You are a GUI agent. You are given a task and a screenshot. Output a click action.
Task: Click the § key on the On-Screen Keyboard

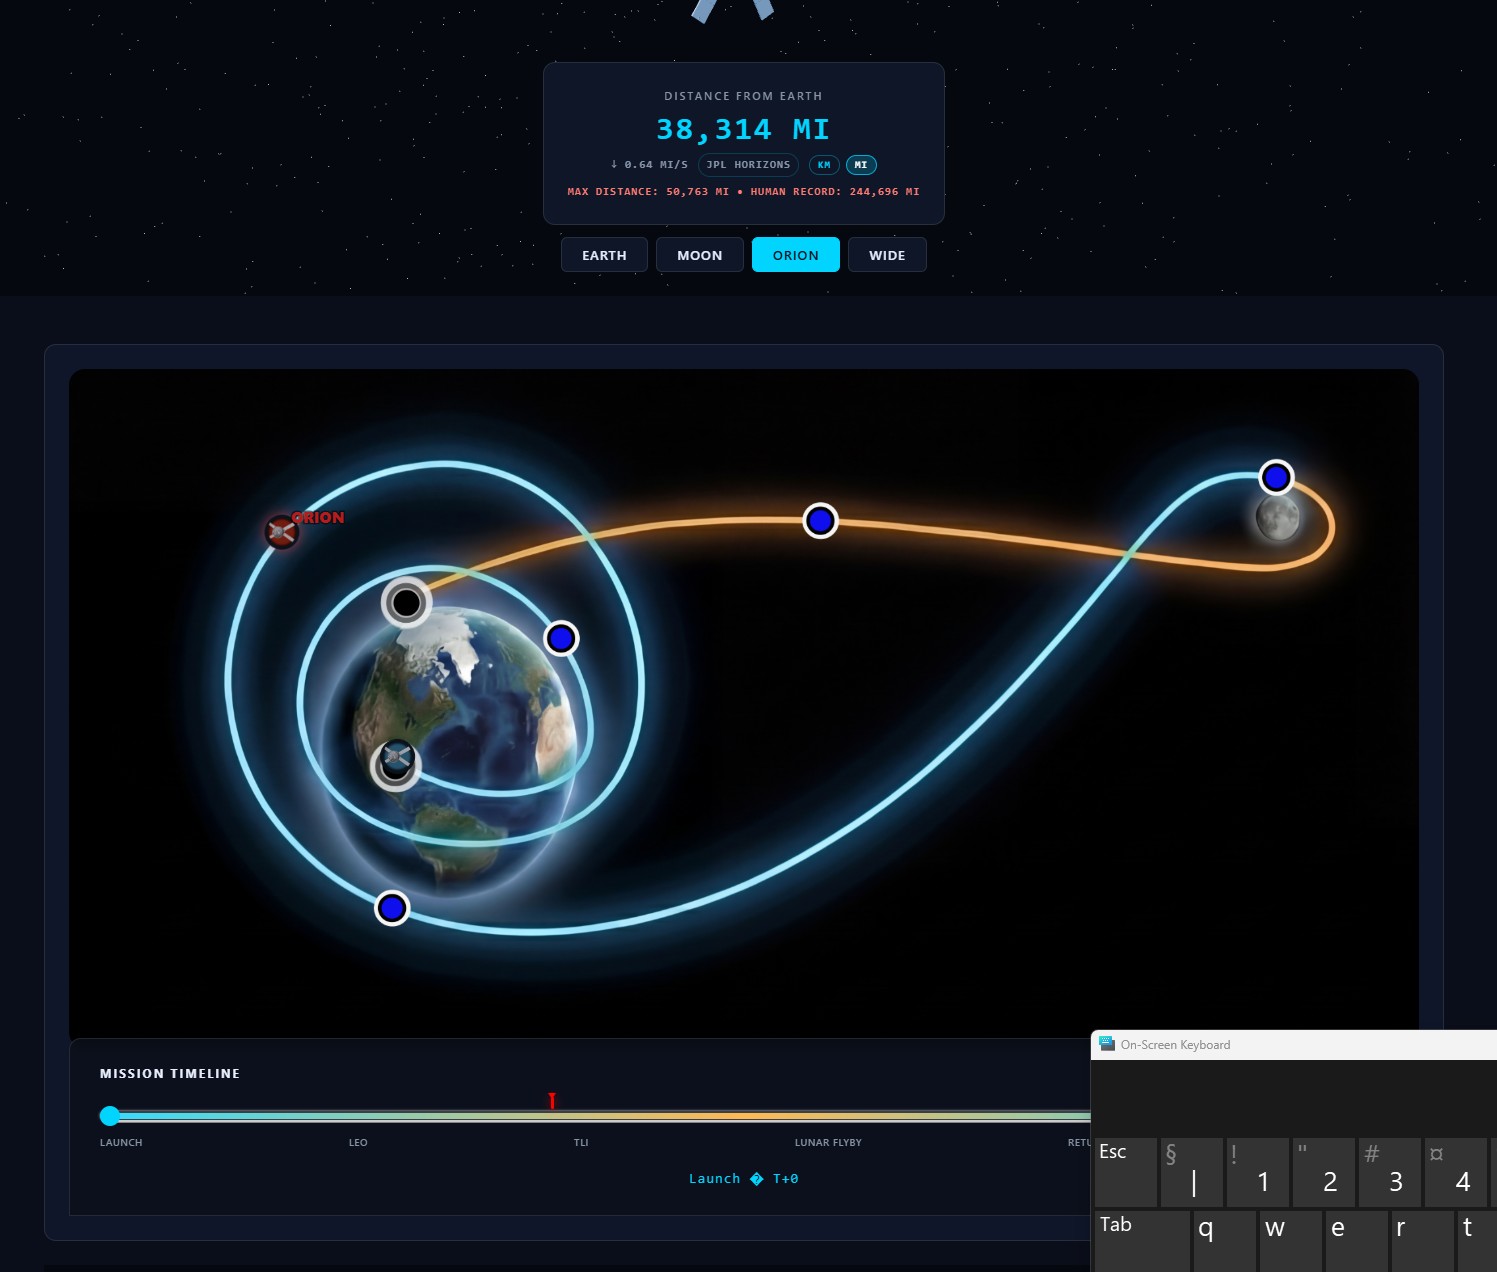point(1192,1172)
